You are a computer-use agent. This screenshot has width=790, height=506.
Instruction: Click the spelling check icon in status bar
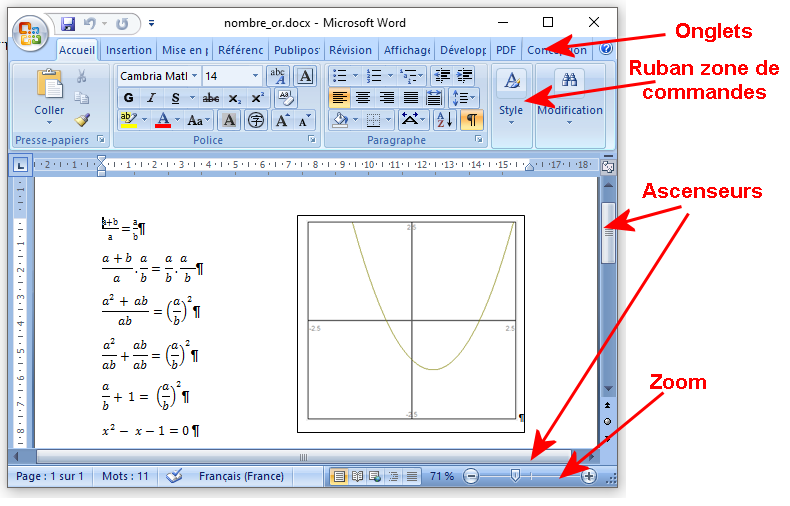click(x=174, y=477)
